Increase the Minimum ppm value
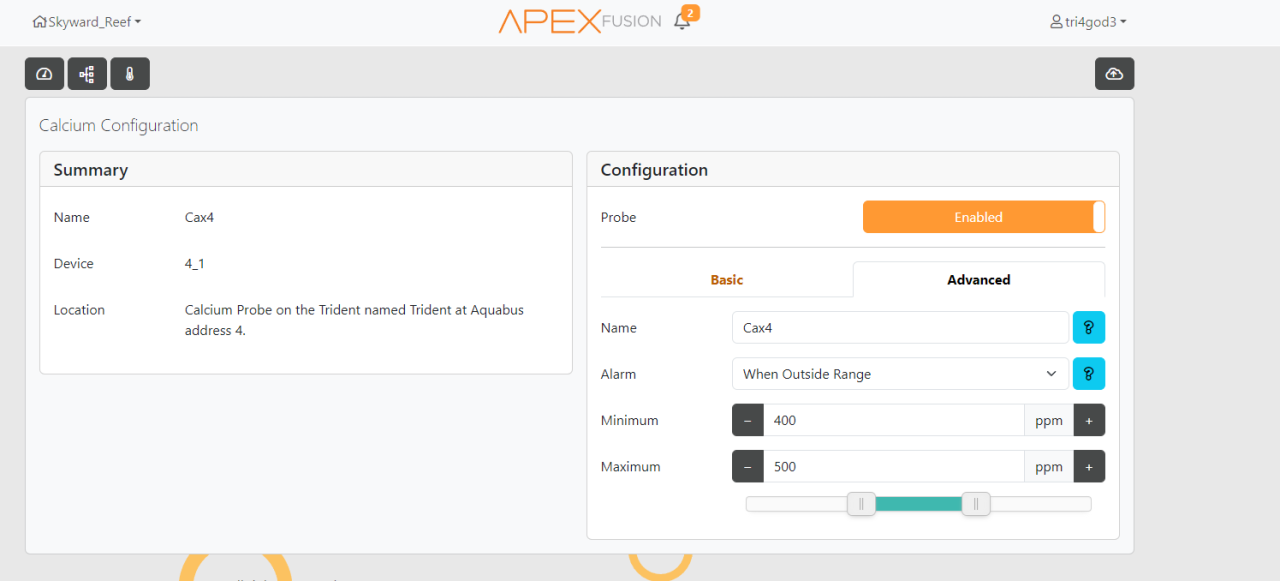The width and height of the screenshot is (1280, 581). [x=1089, y=421]
